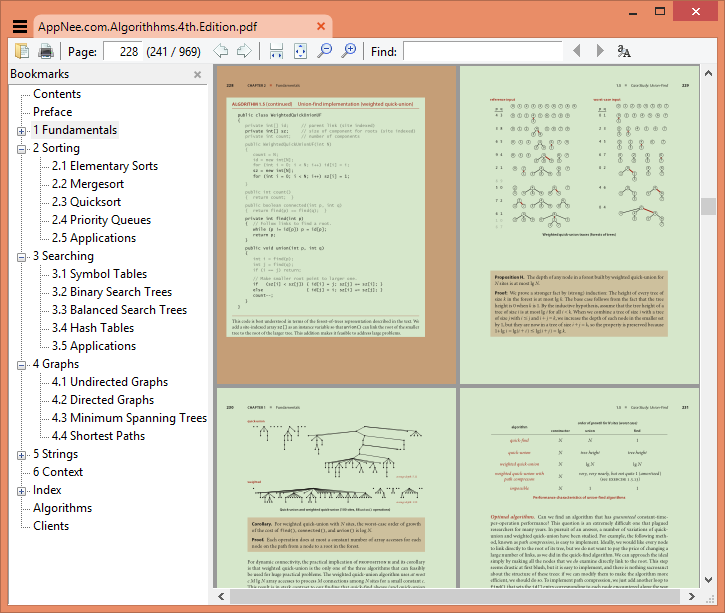The height and width of the screenshot is (613, 725).
Task: Jump to 3.3 Balanced Search Trees
Action: (x=119, y=310)
